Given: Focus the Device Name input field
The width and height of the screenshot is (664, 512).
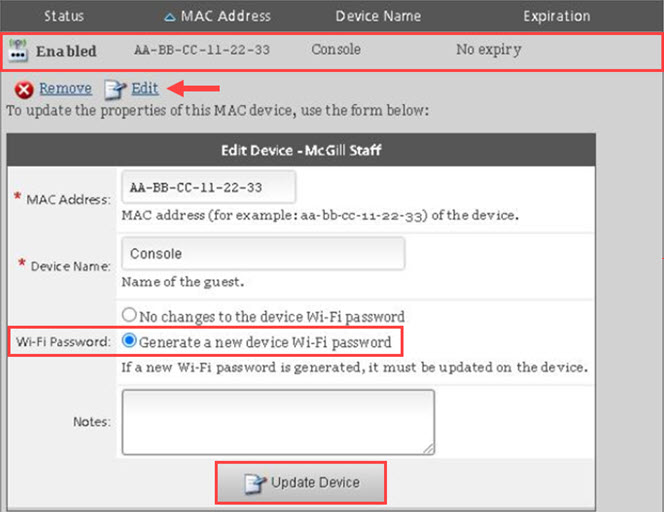Looking at the screenshot, I should [x=263, y=253].
